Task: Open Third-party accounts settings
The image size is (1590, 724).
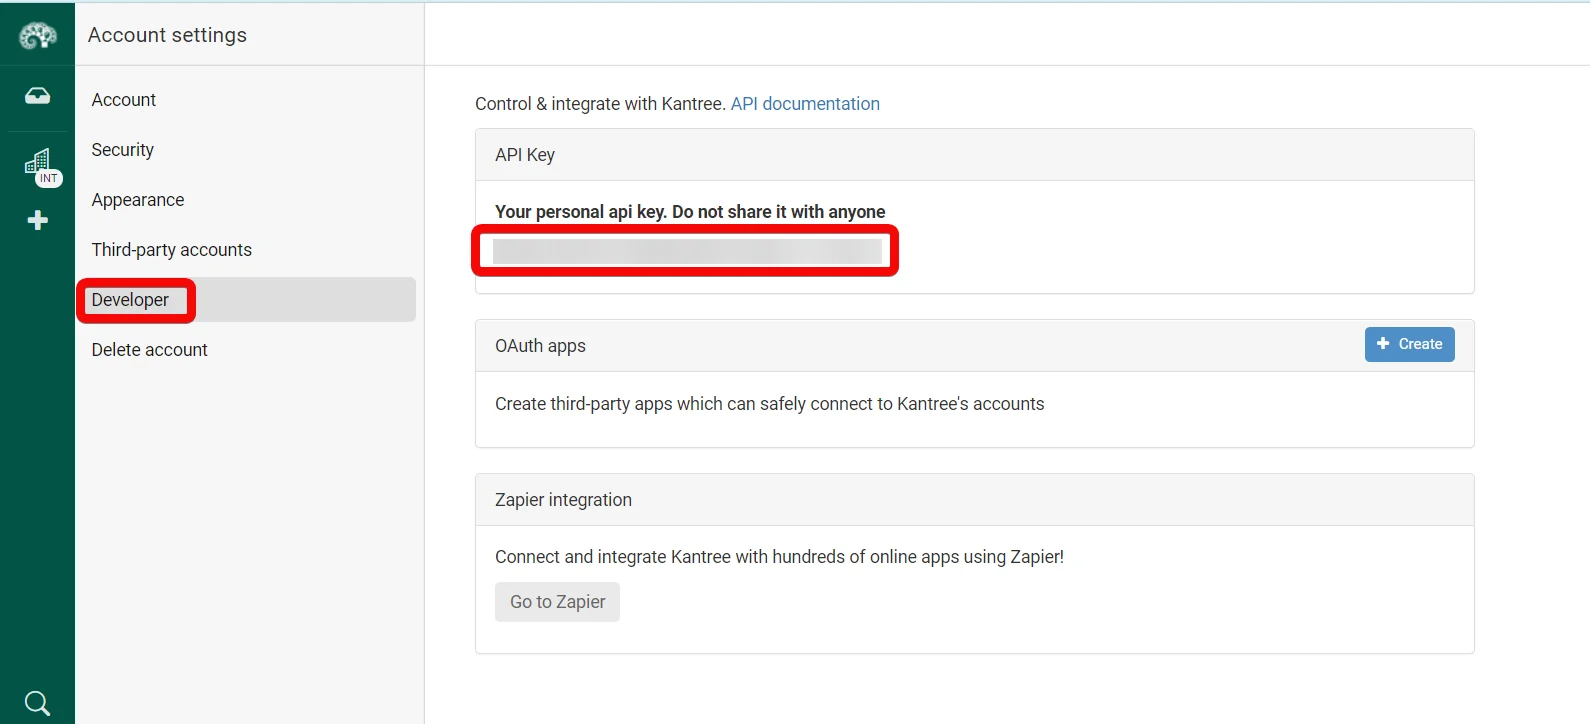Action: (172, 250)
